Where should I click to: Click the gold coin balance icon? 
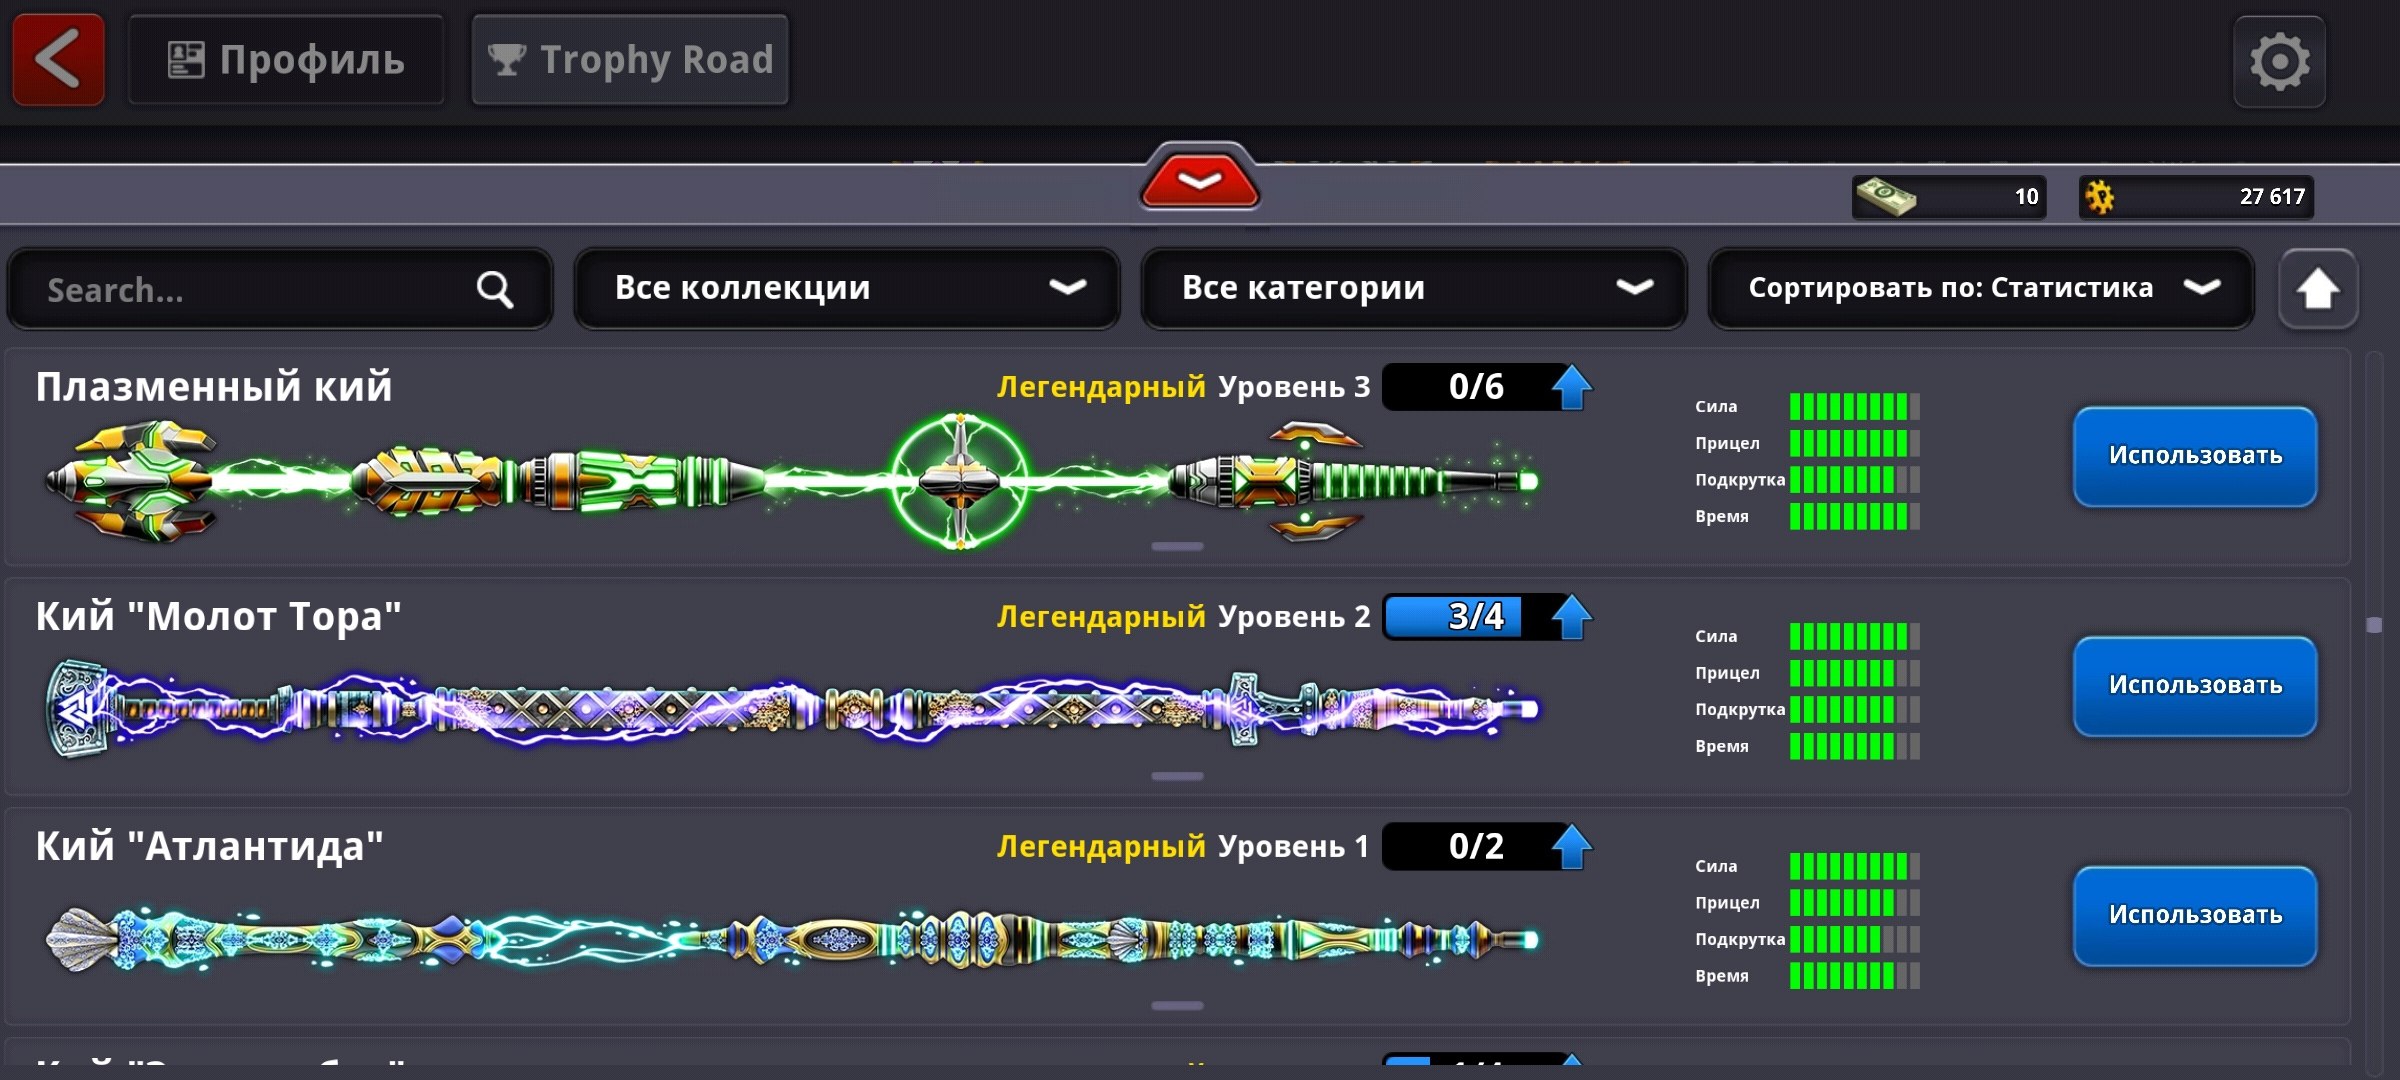tap(2099, 197)
